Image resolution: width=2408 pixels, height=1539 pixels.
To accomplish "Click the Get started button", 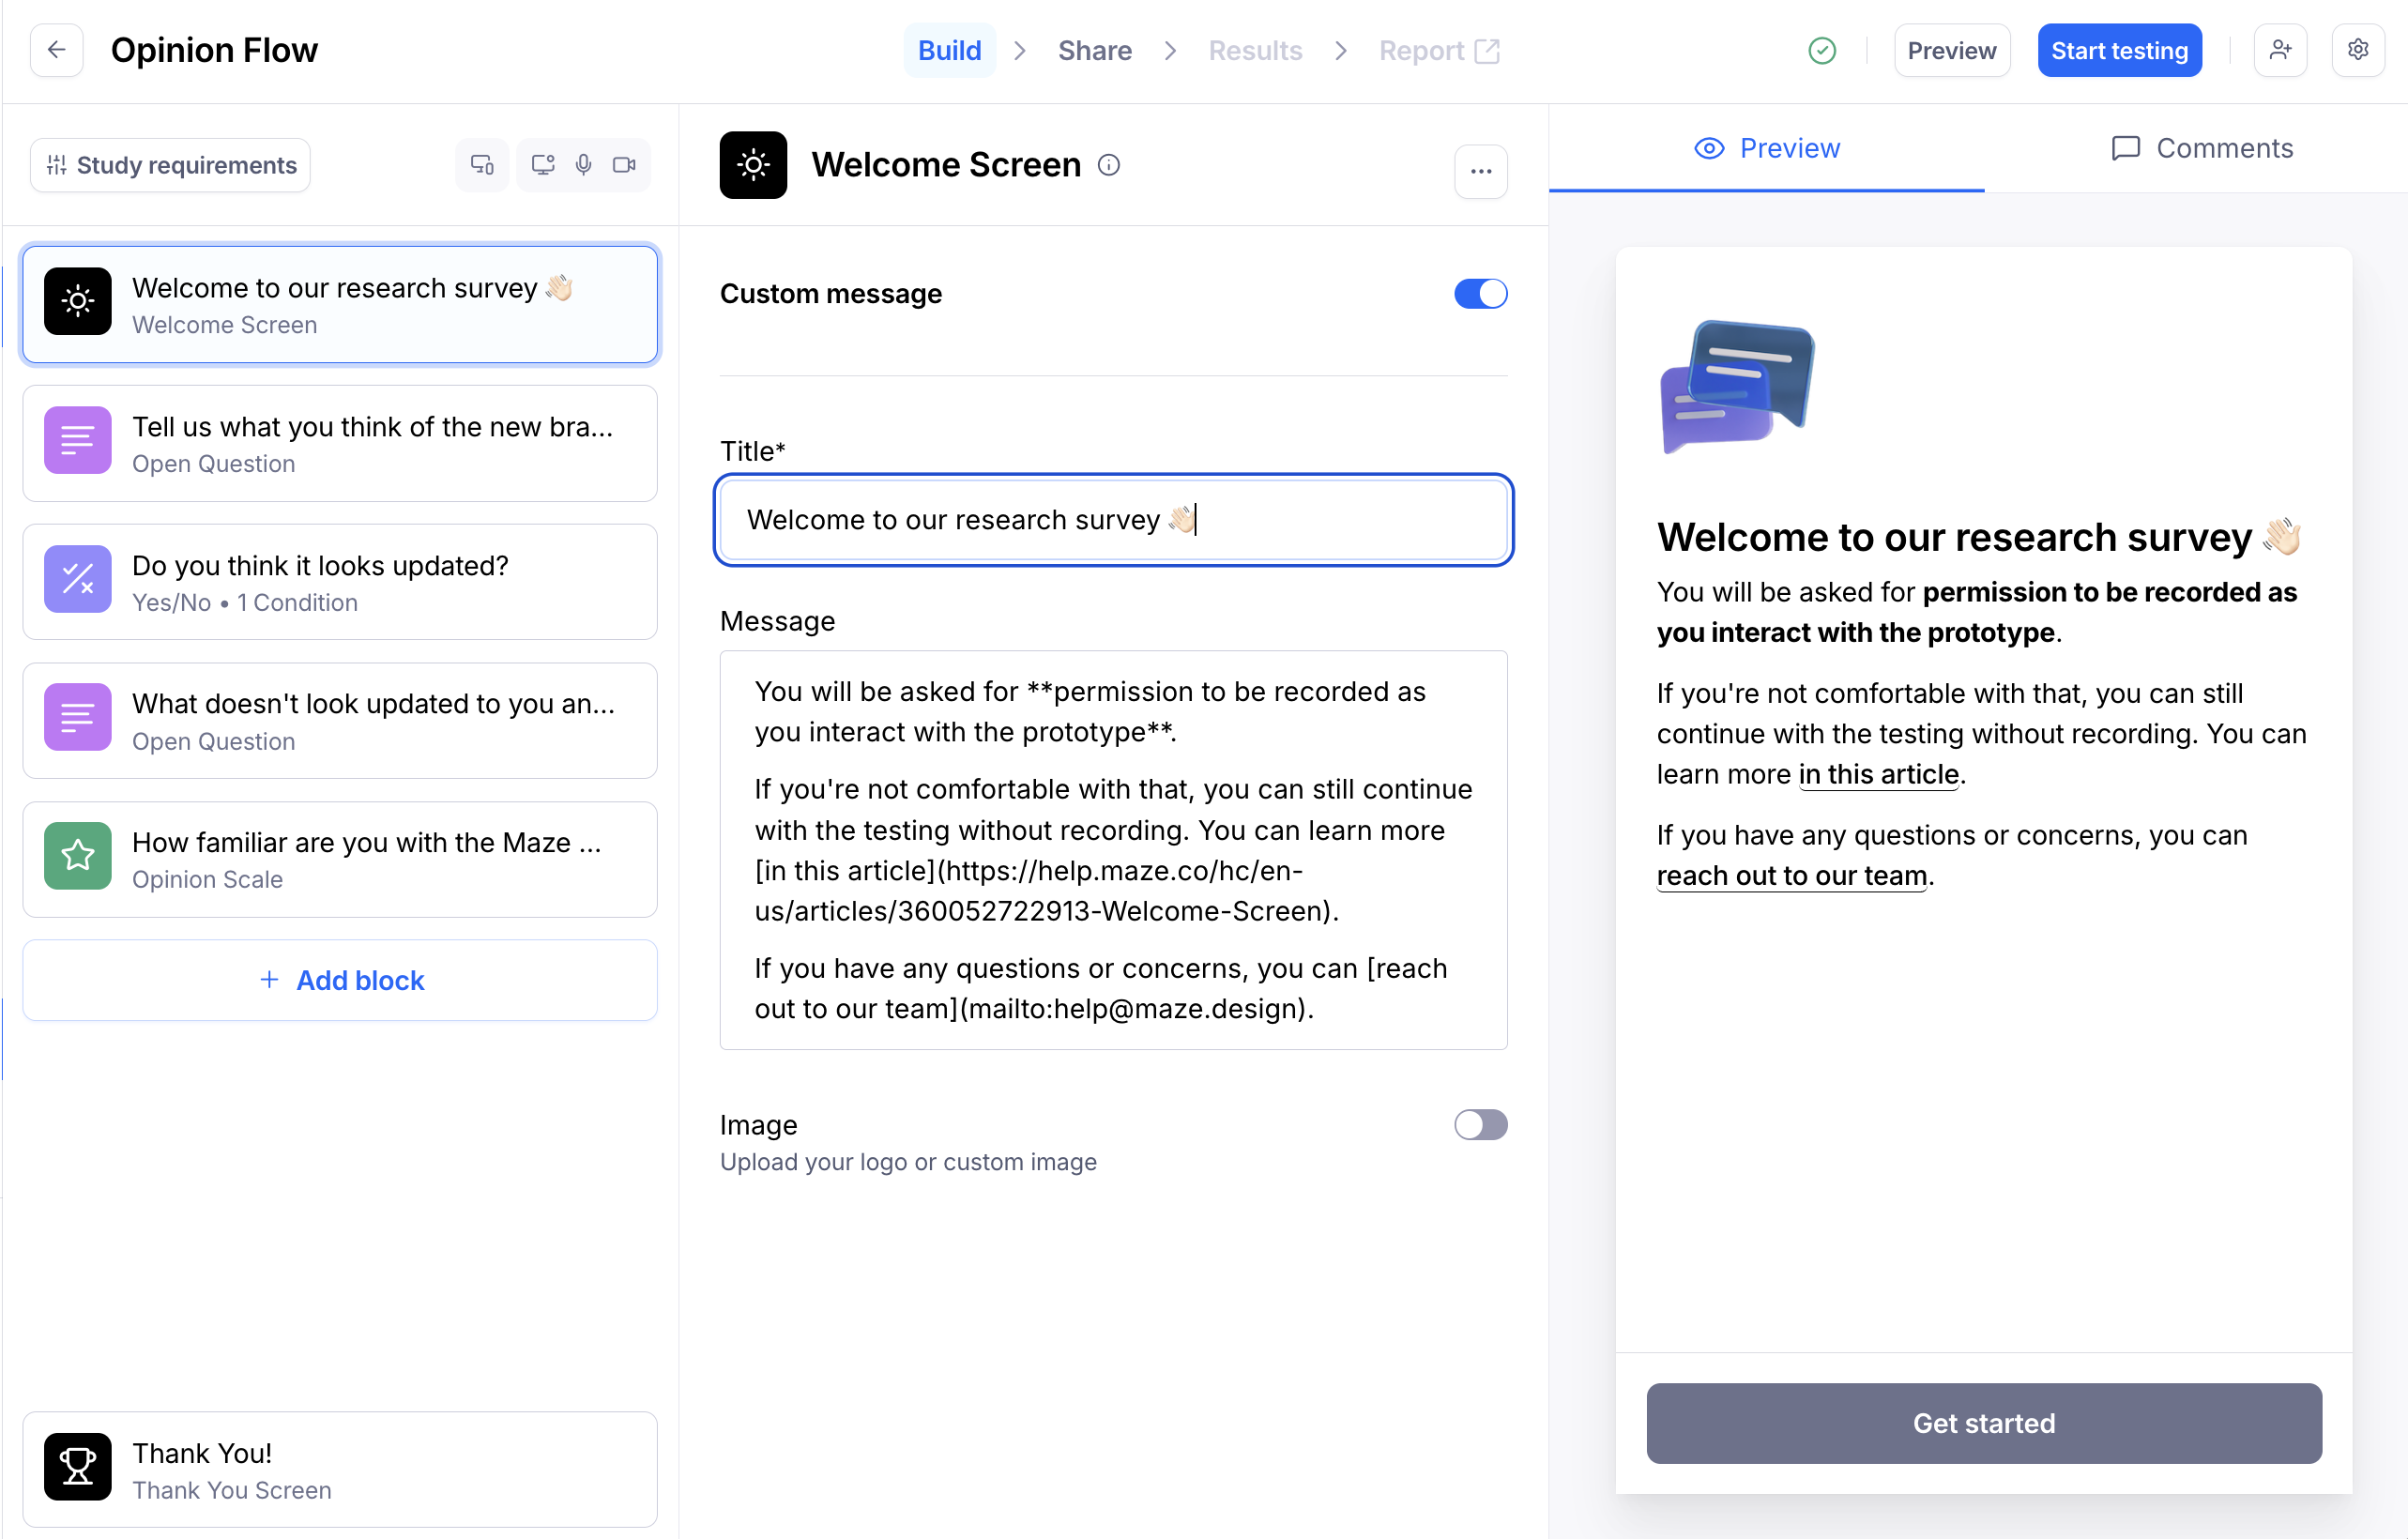I will click(1983, 1423).
